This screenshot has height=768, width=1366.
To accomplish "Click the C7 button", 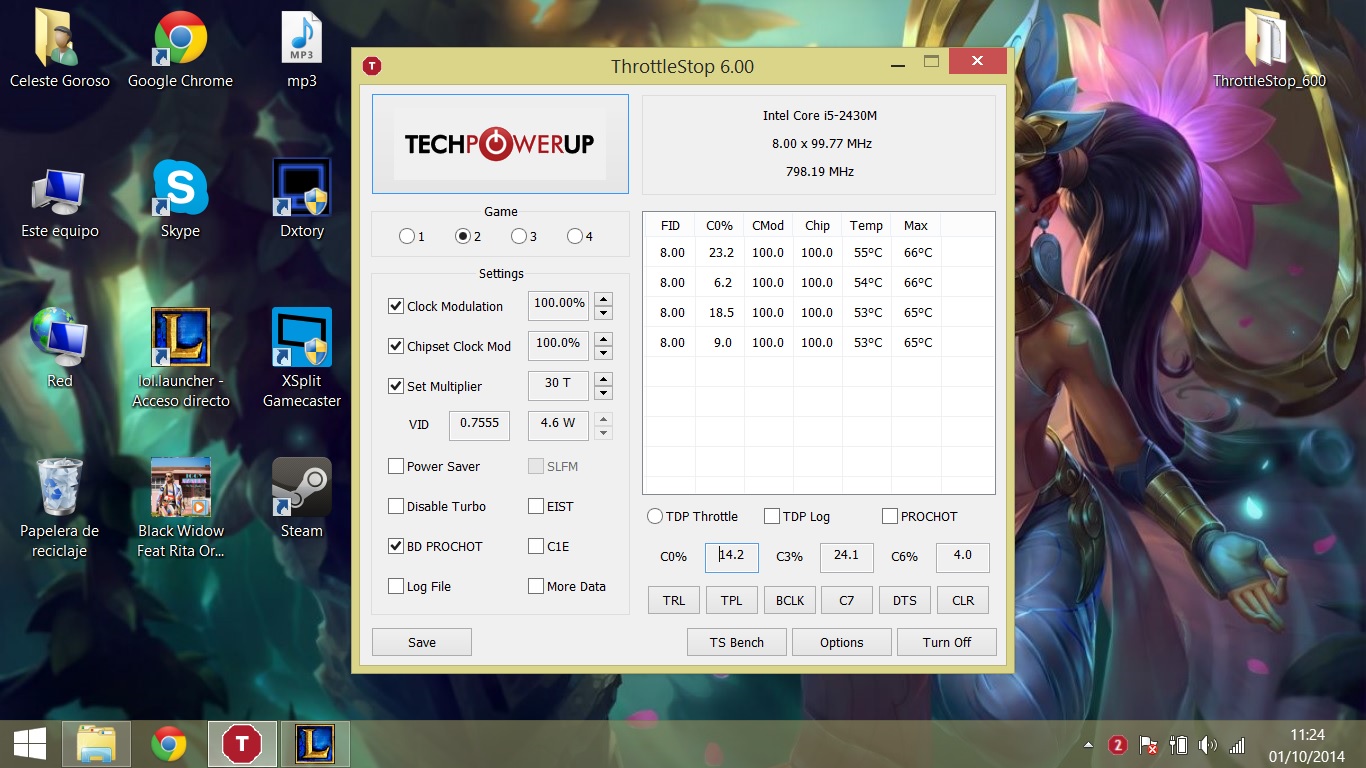I will [847, 600].
